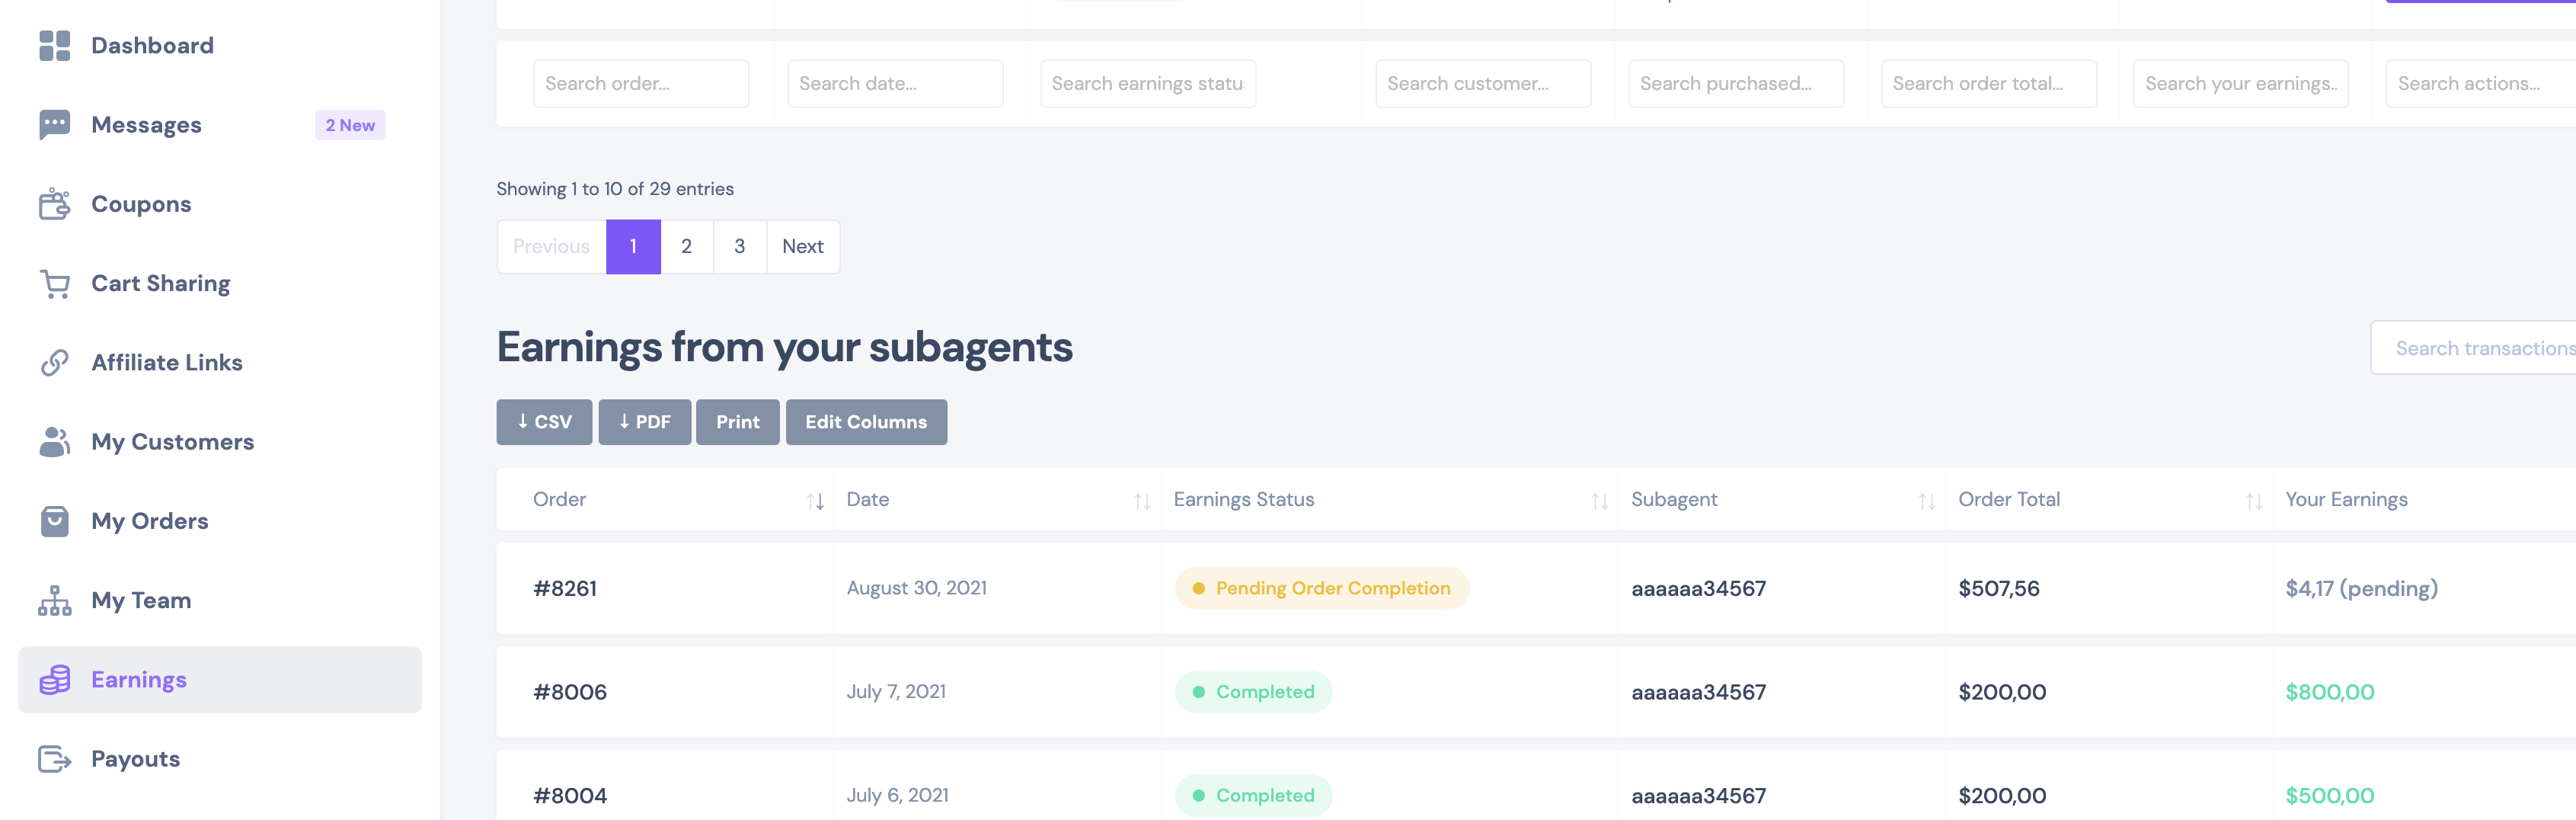Click the My Orders bag icon

[54, 521]
